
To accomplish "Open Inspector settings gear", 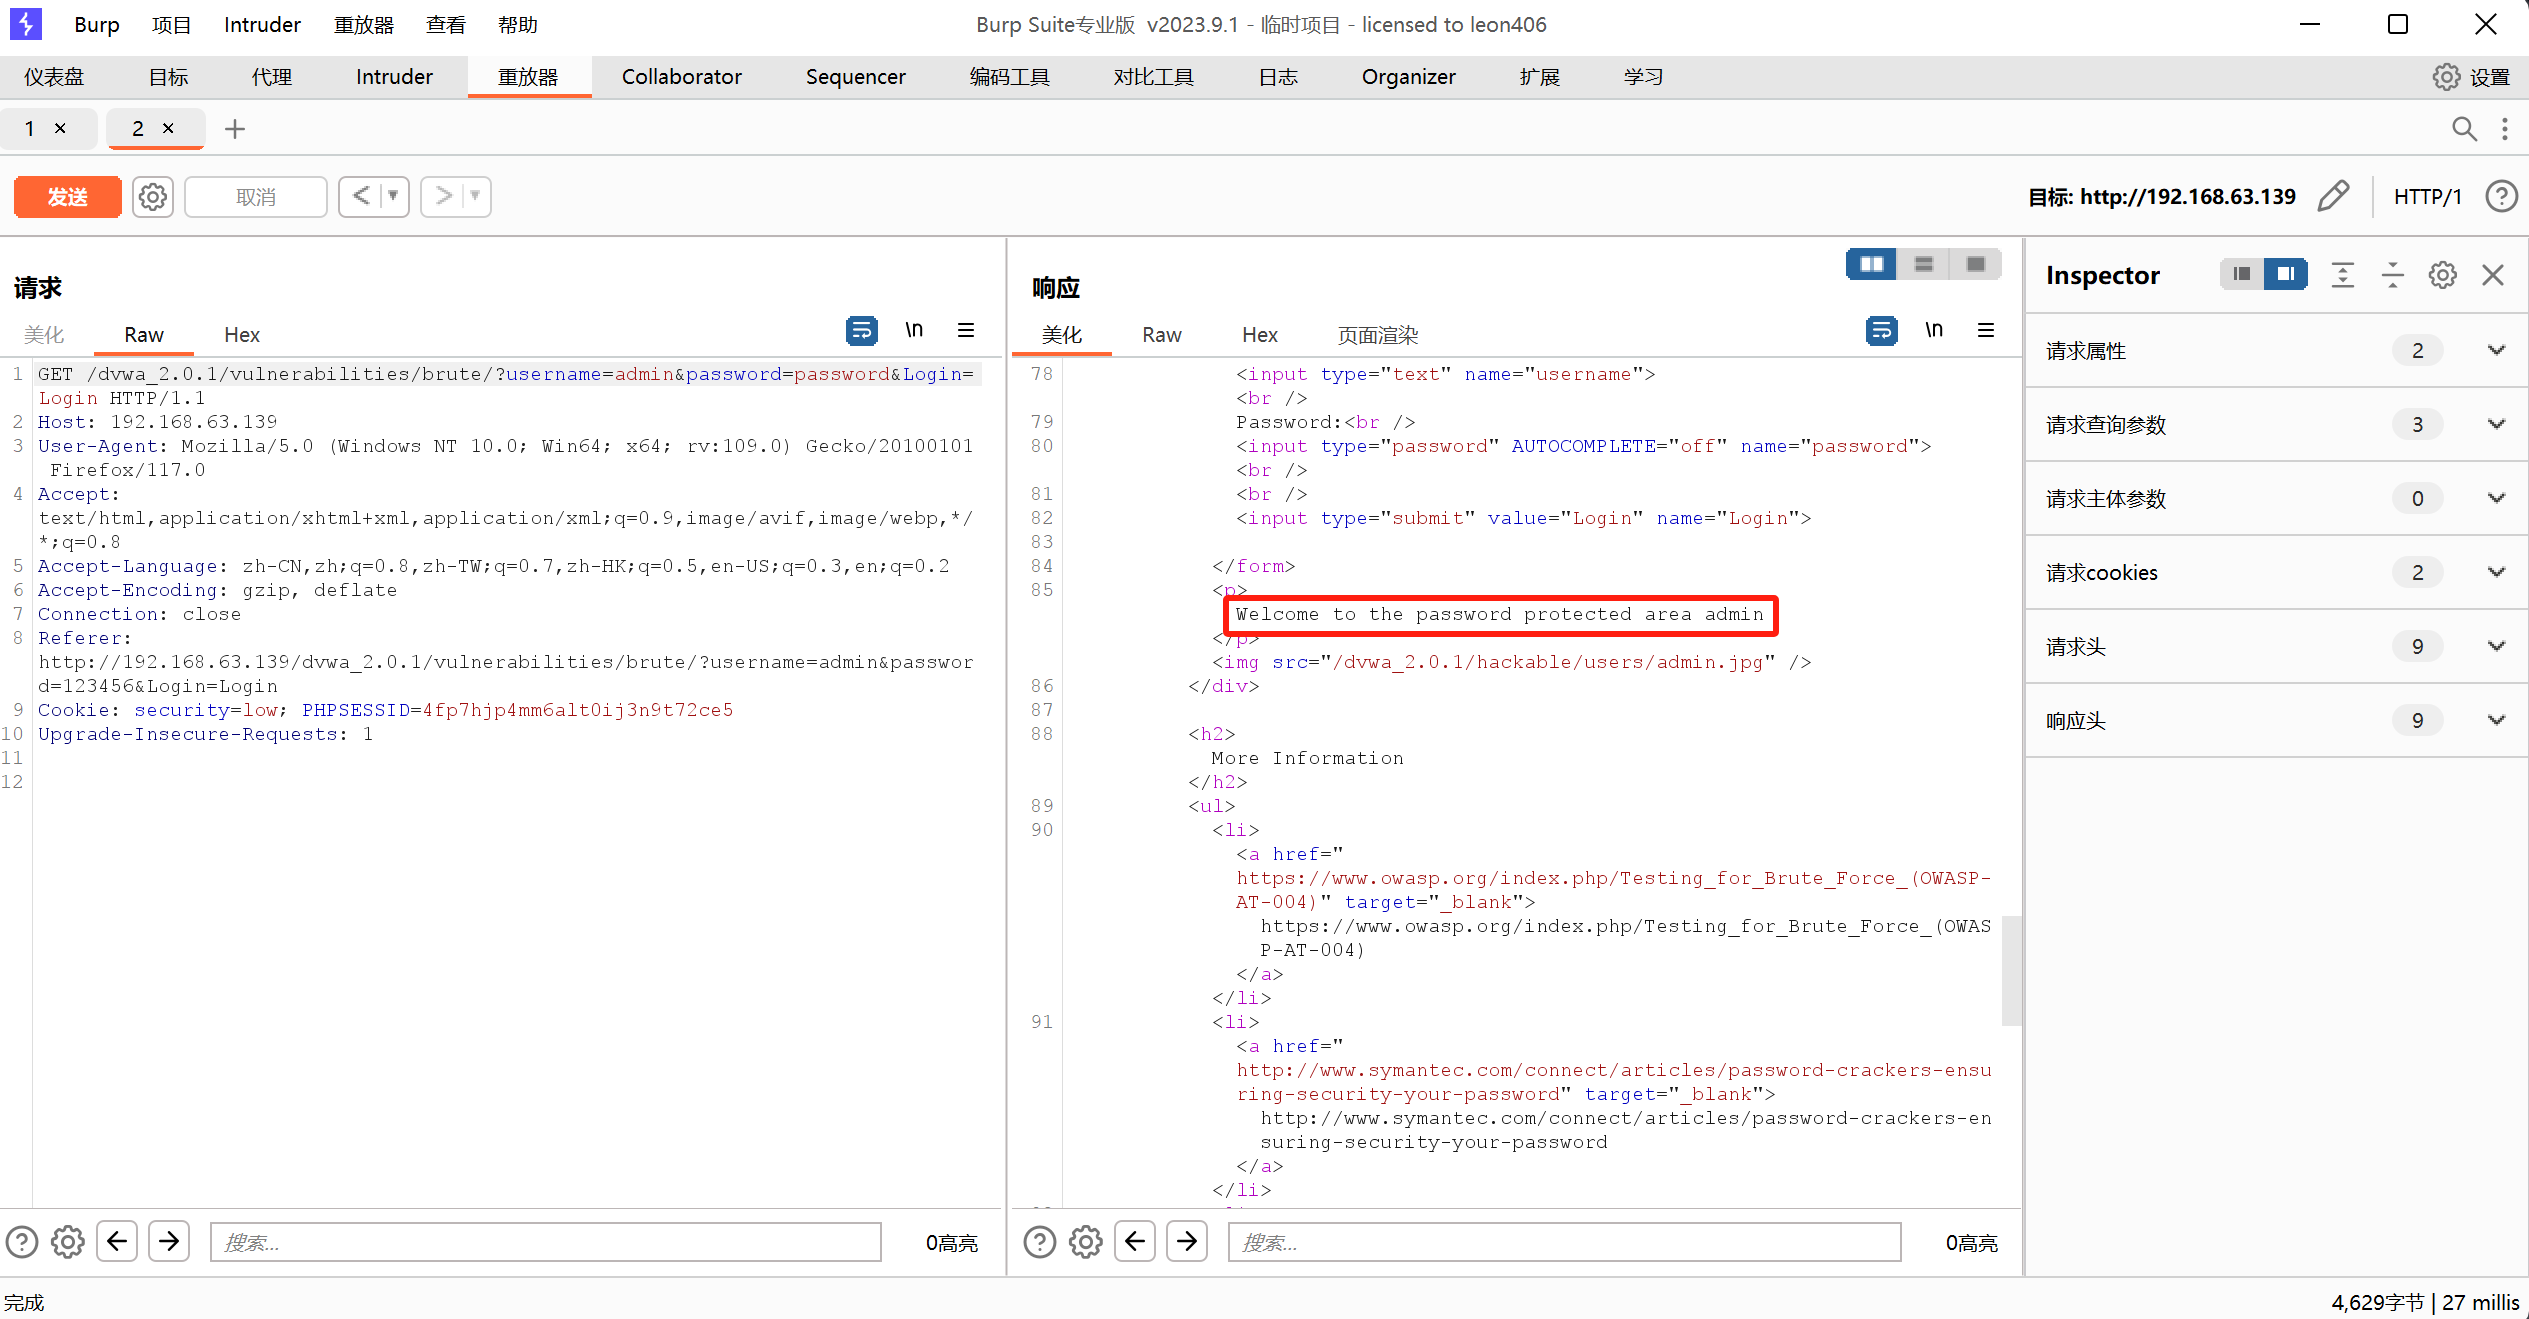I will point(2442,275).
